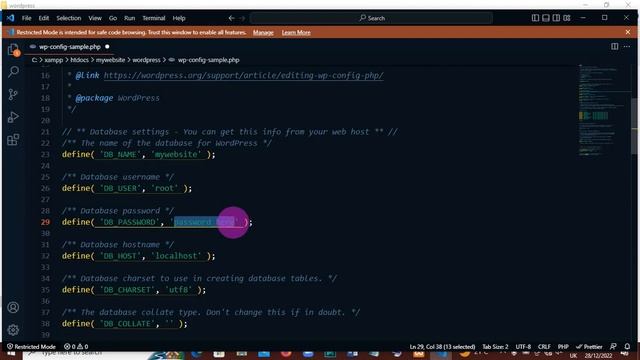Click the Windows Start button
The width and height of the screenshot is (640, 360).
11,354
